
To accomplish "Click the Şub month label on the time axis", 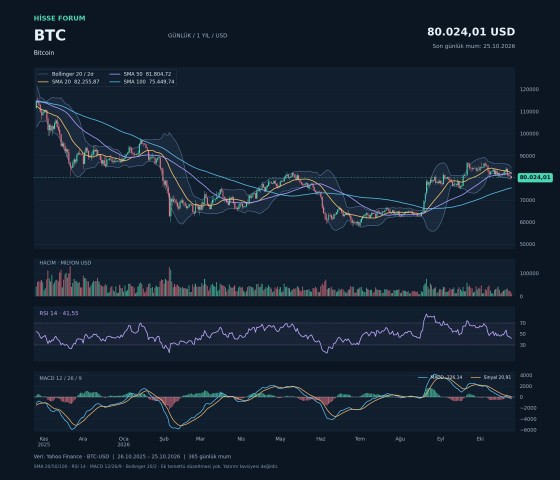I will tap(164, 439).
